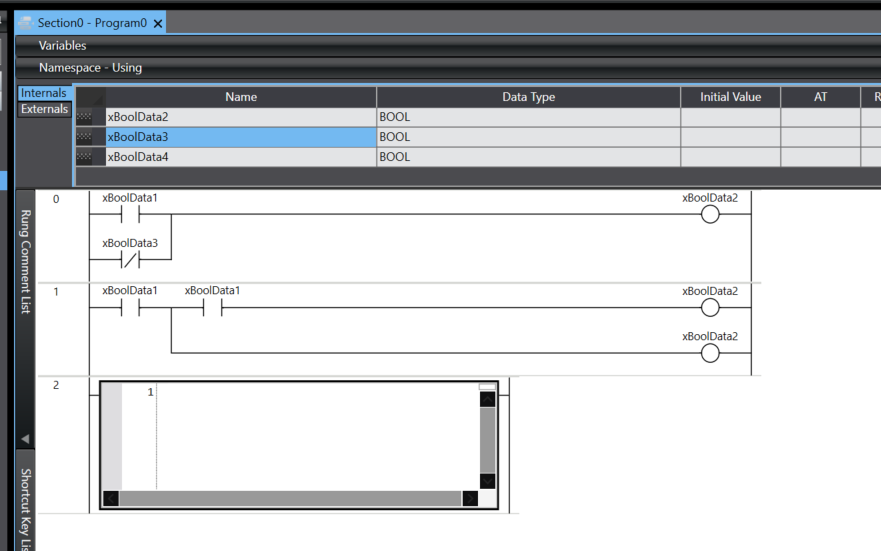Close the Section0 - Program0 tab

(158, 24)
